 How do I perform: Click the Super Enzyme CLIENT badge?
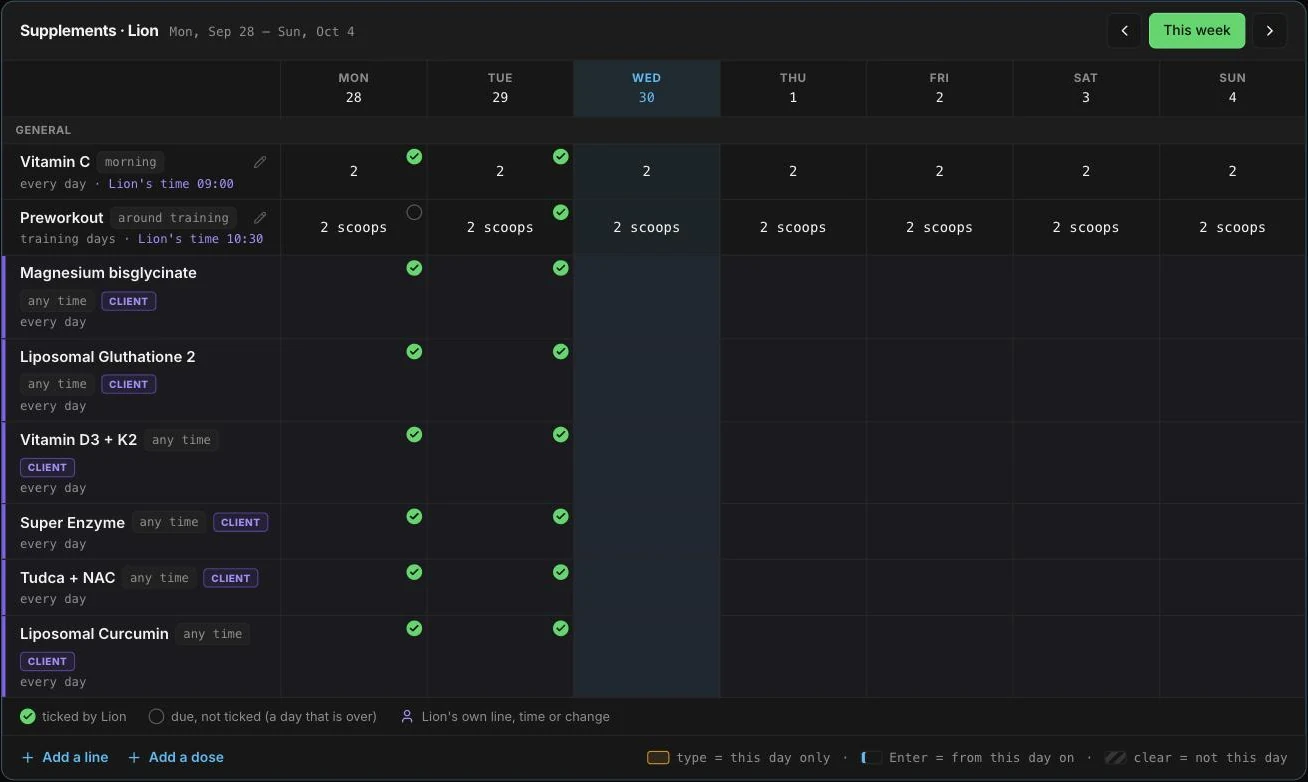click(241, 522)
